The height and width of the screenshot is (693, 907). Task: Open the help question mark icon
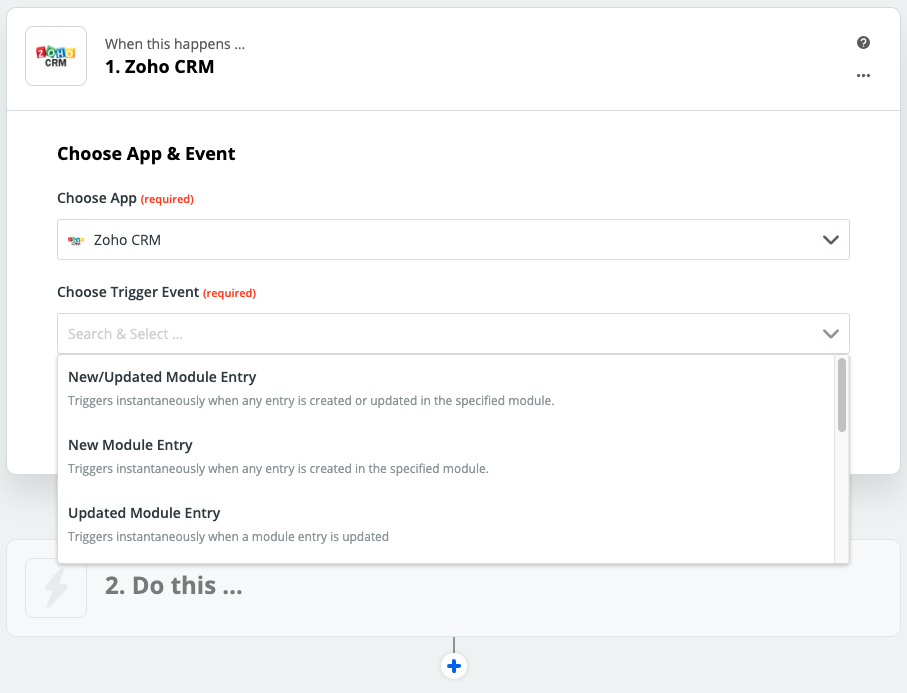pos(863,43)
